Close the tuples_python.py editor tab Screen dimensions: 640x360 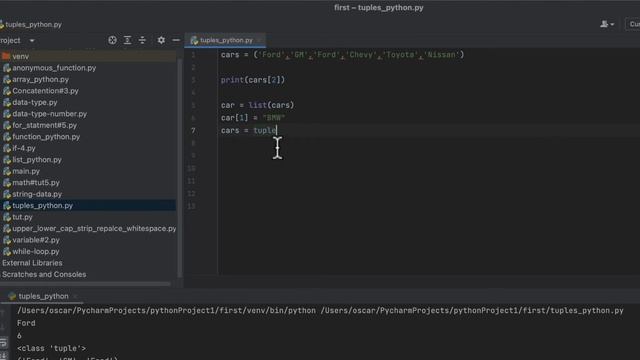point(259,40)
